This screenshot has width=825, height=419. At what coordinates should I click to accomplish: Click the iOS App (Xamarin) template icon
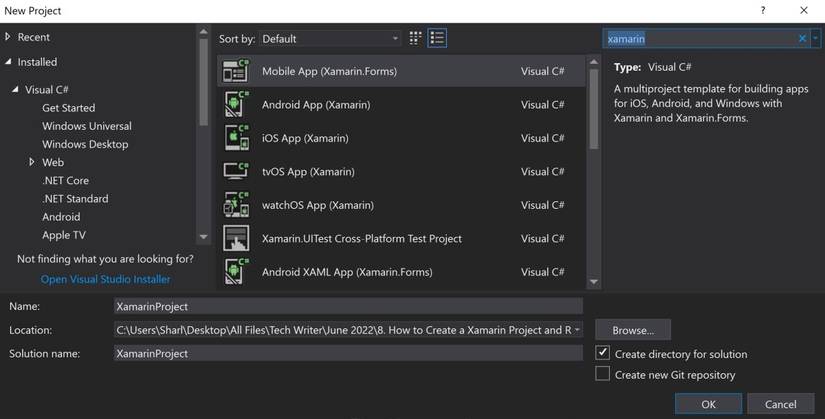[236, 138]
